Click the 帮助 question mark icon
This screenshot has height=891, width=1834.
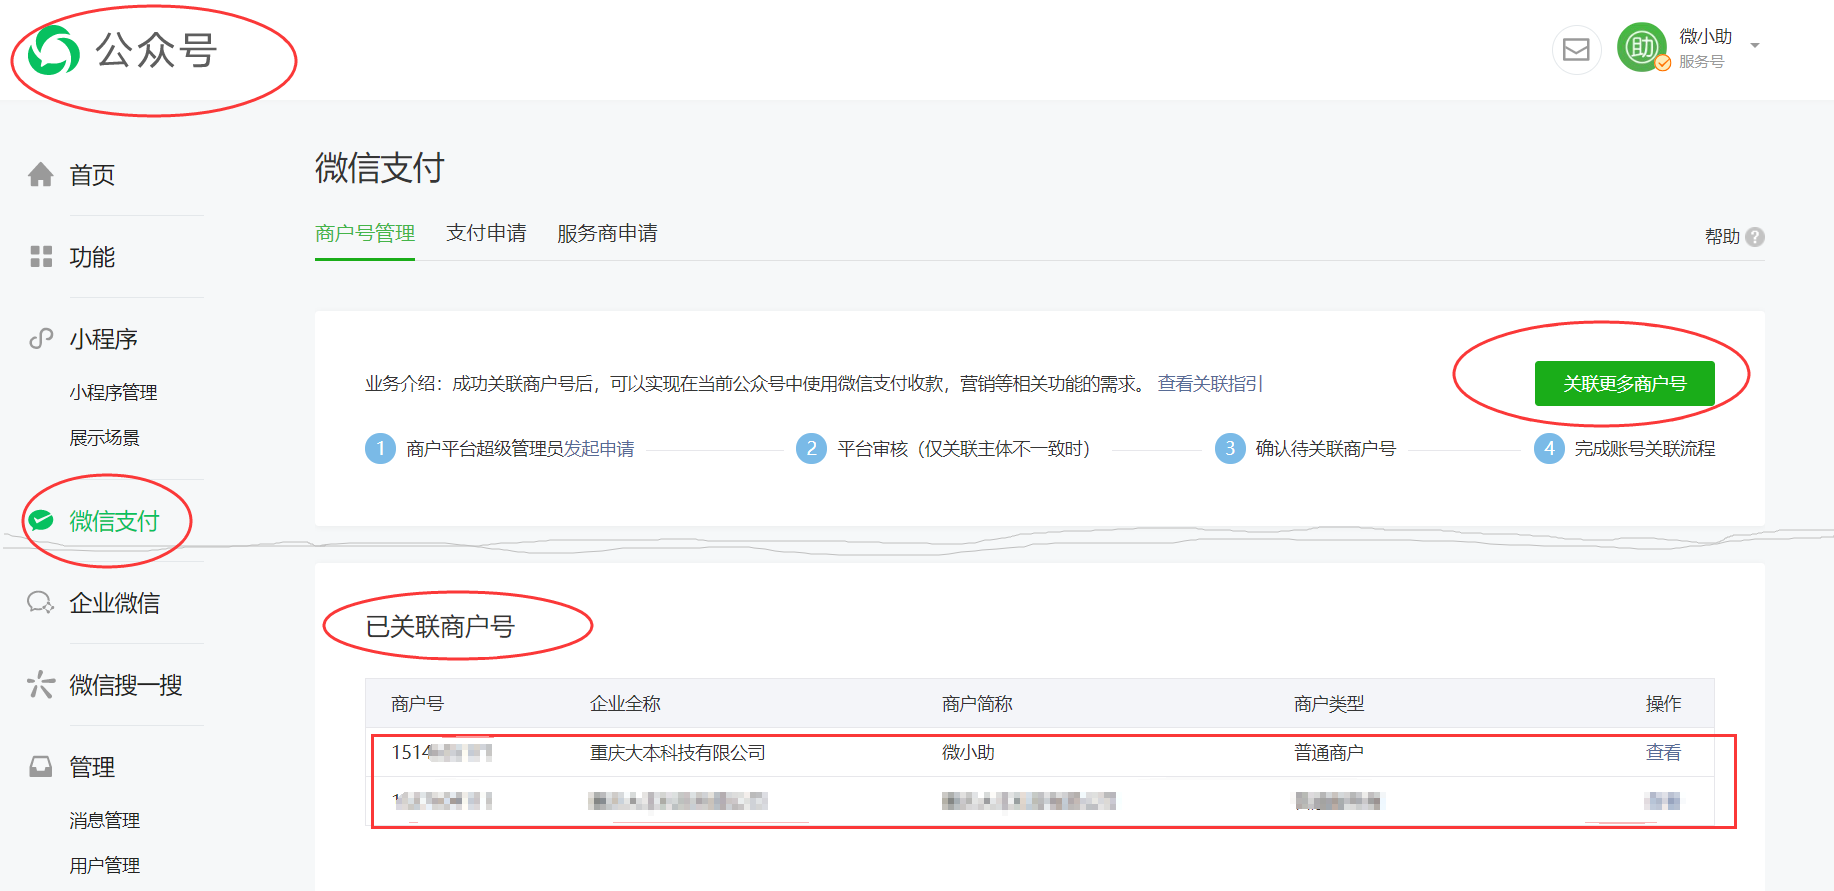1755,237
